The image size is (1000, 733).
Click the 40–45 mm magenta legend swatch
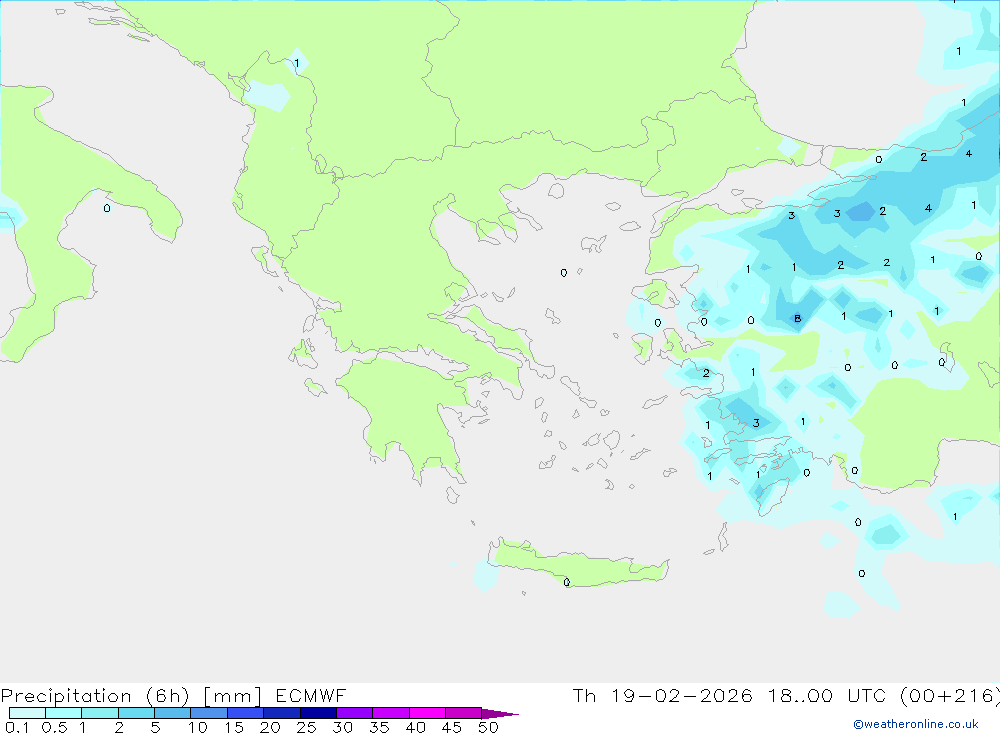427,713
